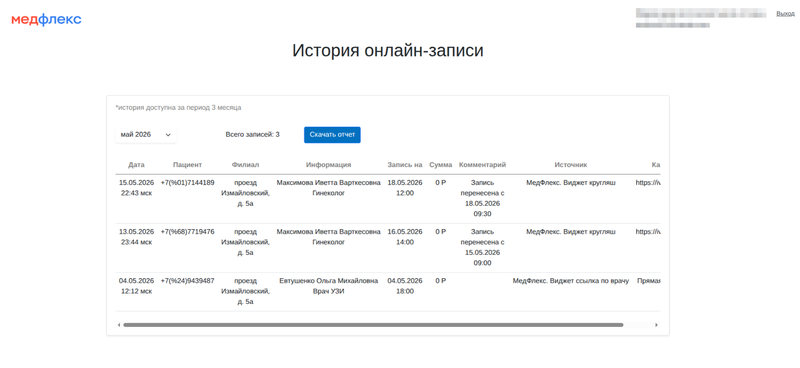The height and width of the screenshot is (368, 800).
Task: Click the Информация column header
Action: tap(329, 165)
